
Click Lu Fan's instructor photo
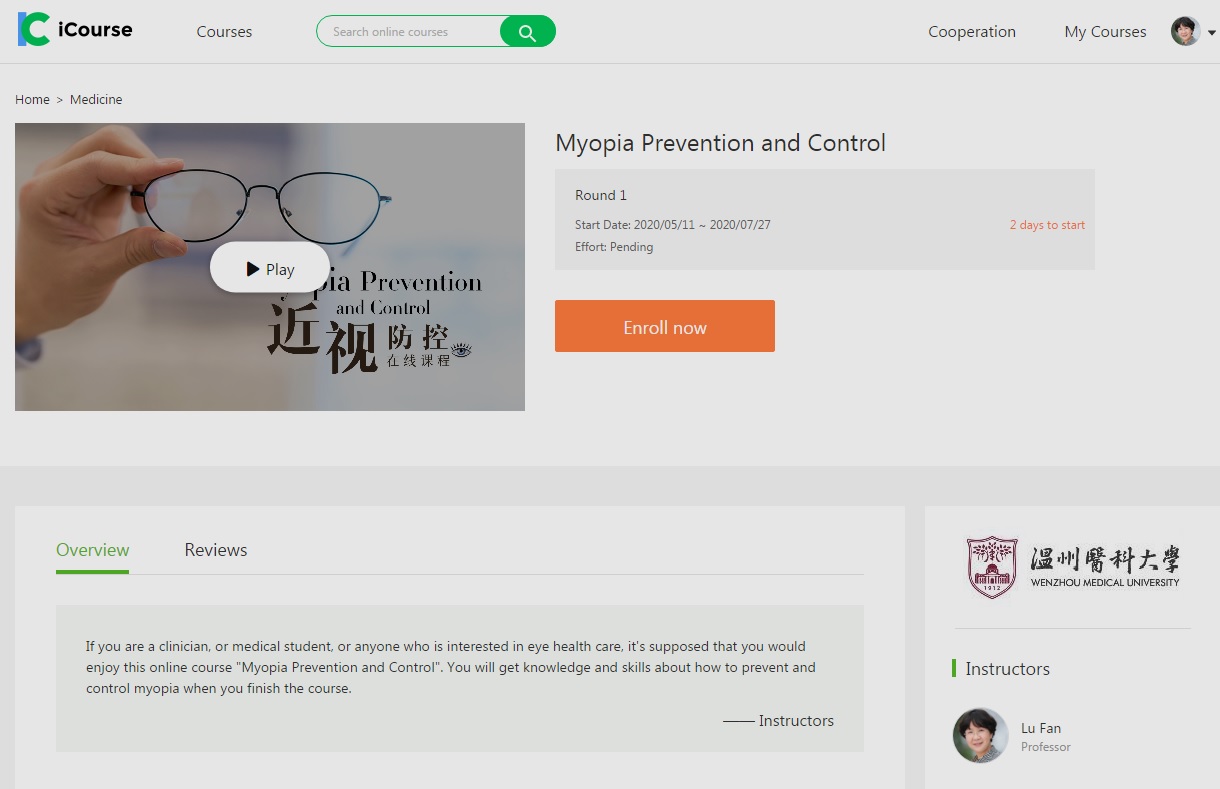(980, 736)
